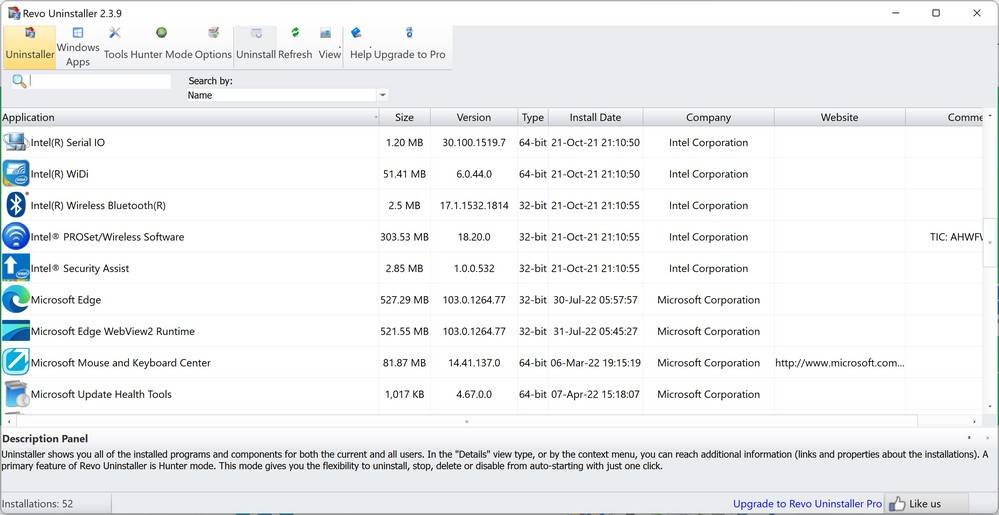This screenshot has width=999, height=515.
Task: Select the row Intel Security Assist
Action: click(492, 268)
